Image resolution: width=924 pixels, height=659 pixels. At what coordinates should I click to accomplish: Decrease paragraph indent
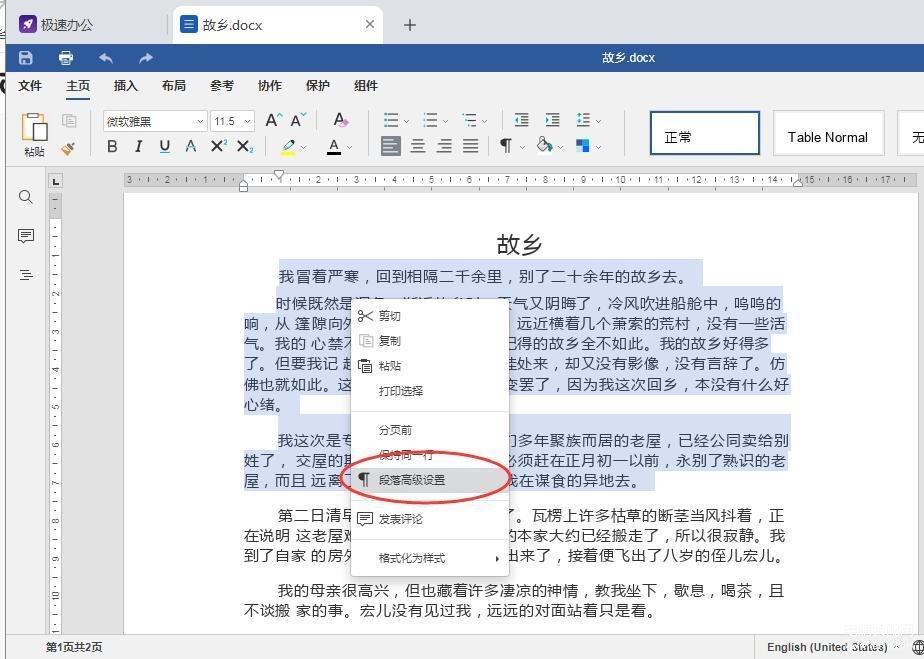pos(521,120)
